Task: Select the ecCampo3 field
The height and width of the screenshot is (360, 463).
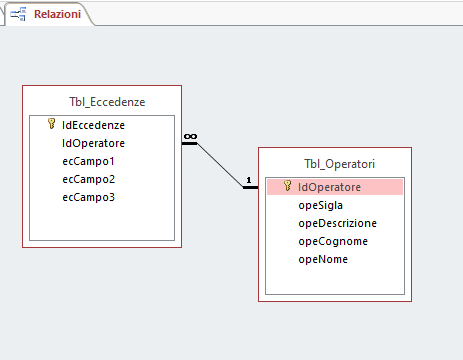Action: 88,197
